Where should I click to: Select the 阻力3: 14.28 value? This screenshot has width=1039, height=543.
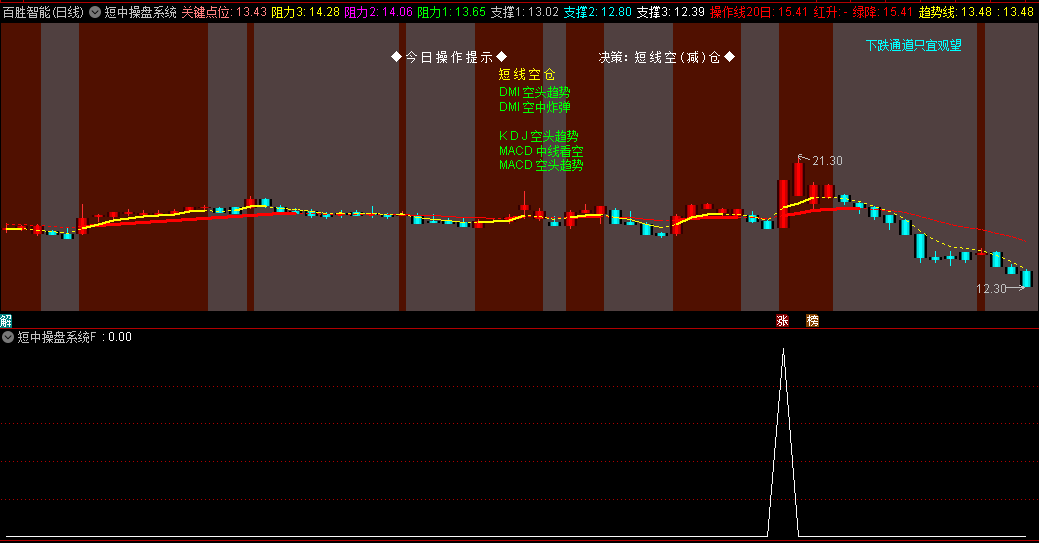305,12
